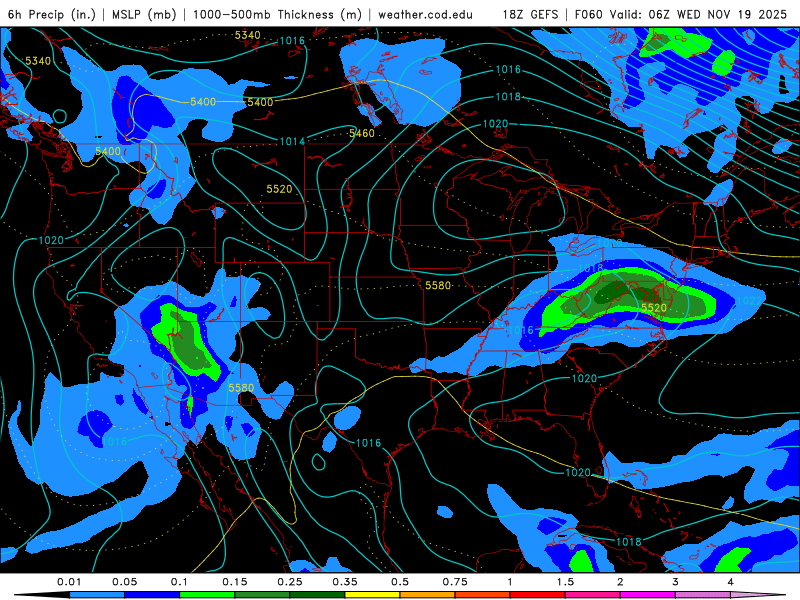800x600 pixels.
Task: Click the '6h Precip (in.)' header text
Action: click(52, 14)
